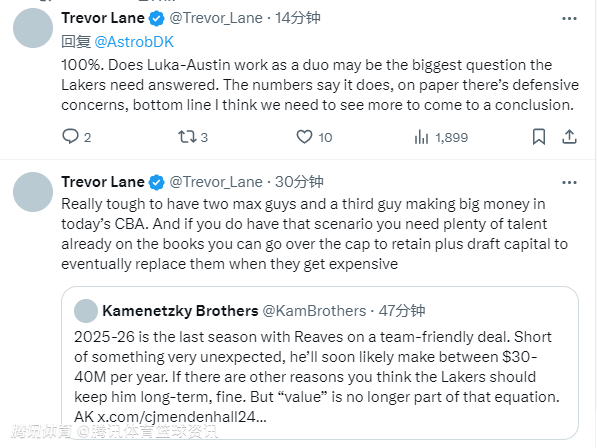Like the tweet with 10 likes
Viewport: 597px width, 448px height.
314,137
